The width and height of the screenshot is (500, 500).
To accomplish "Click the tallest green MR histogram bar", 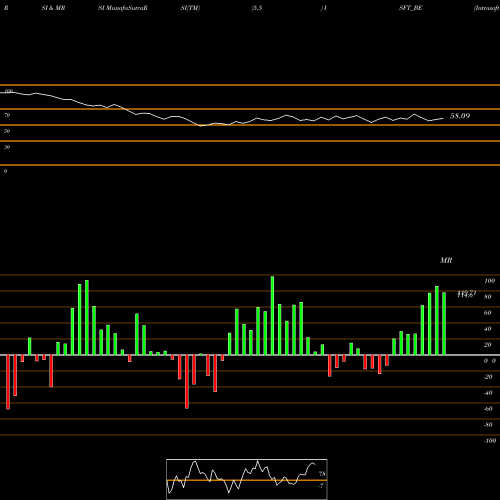I will pos(272,315).
